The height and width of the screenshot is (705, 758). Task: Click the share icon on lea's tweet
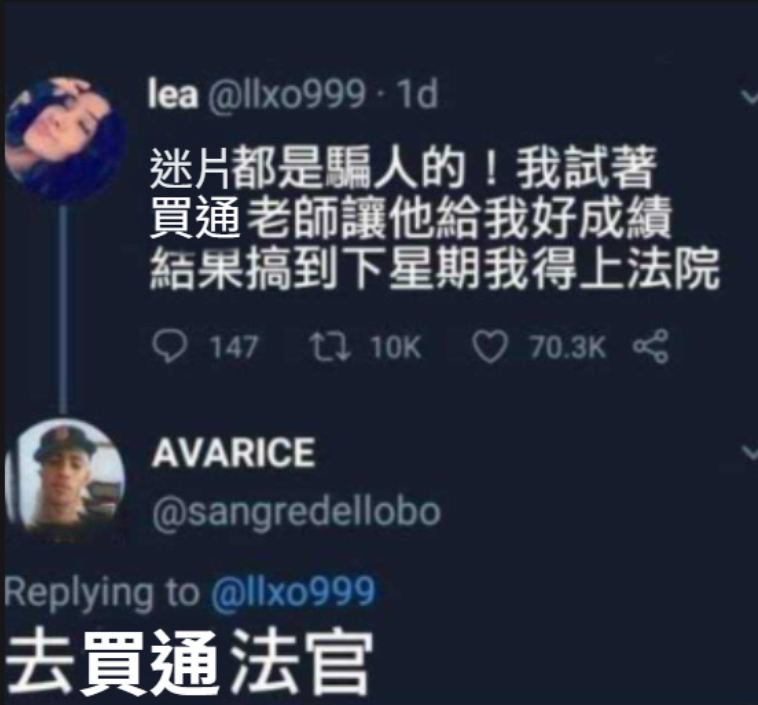[651, 346]
